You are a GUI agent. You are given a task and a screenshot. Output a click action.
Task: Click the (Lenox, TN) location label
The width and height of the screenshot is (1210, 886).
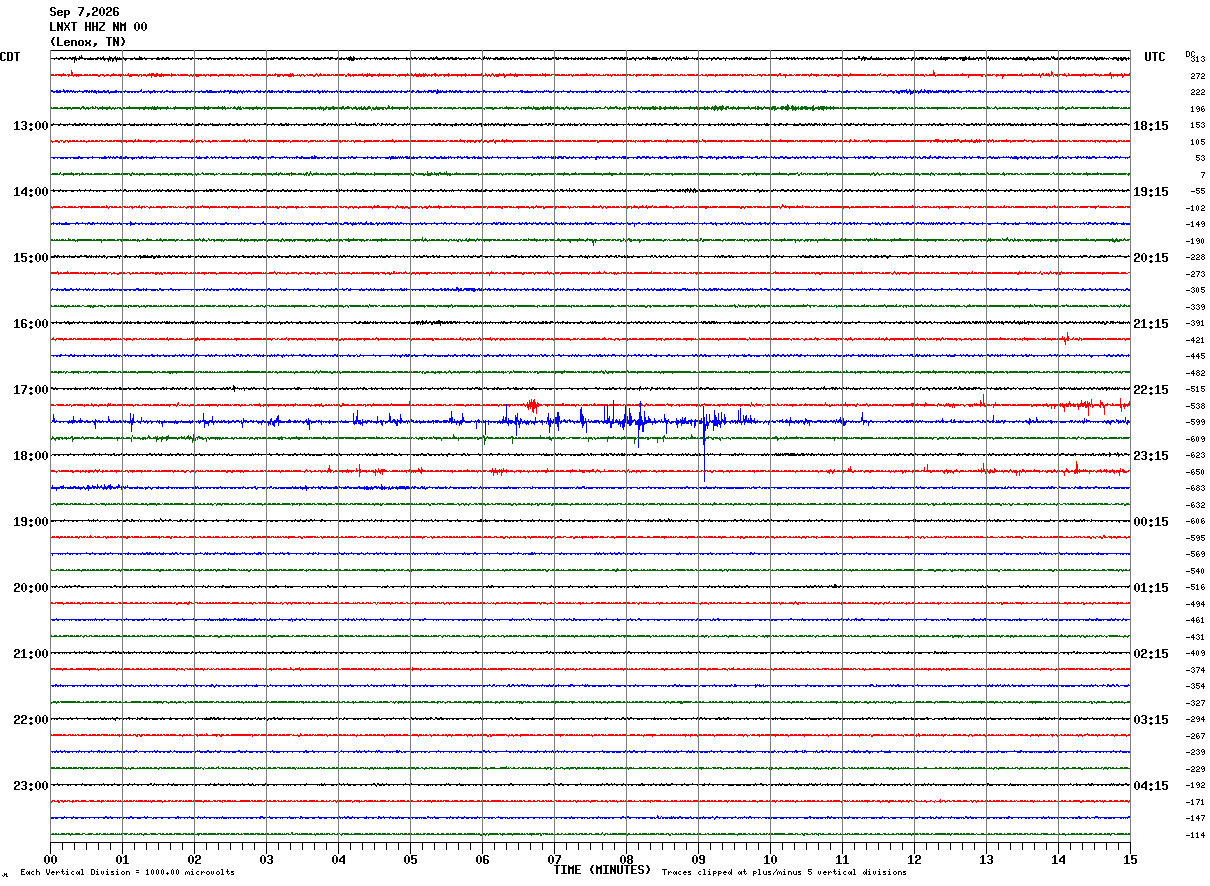click(88, 42)
